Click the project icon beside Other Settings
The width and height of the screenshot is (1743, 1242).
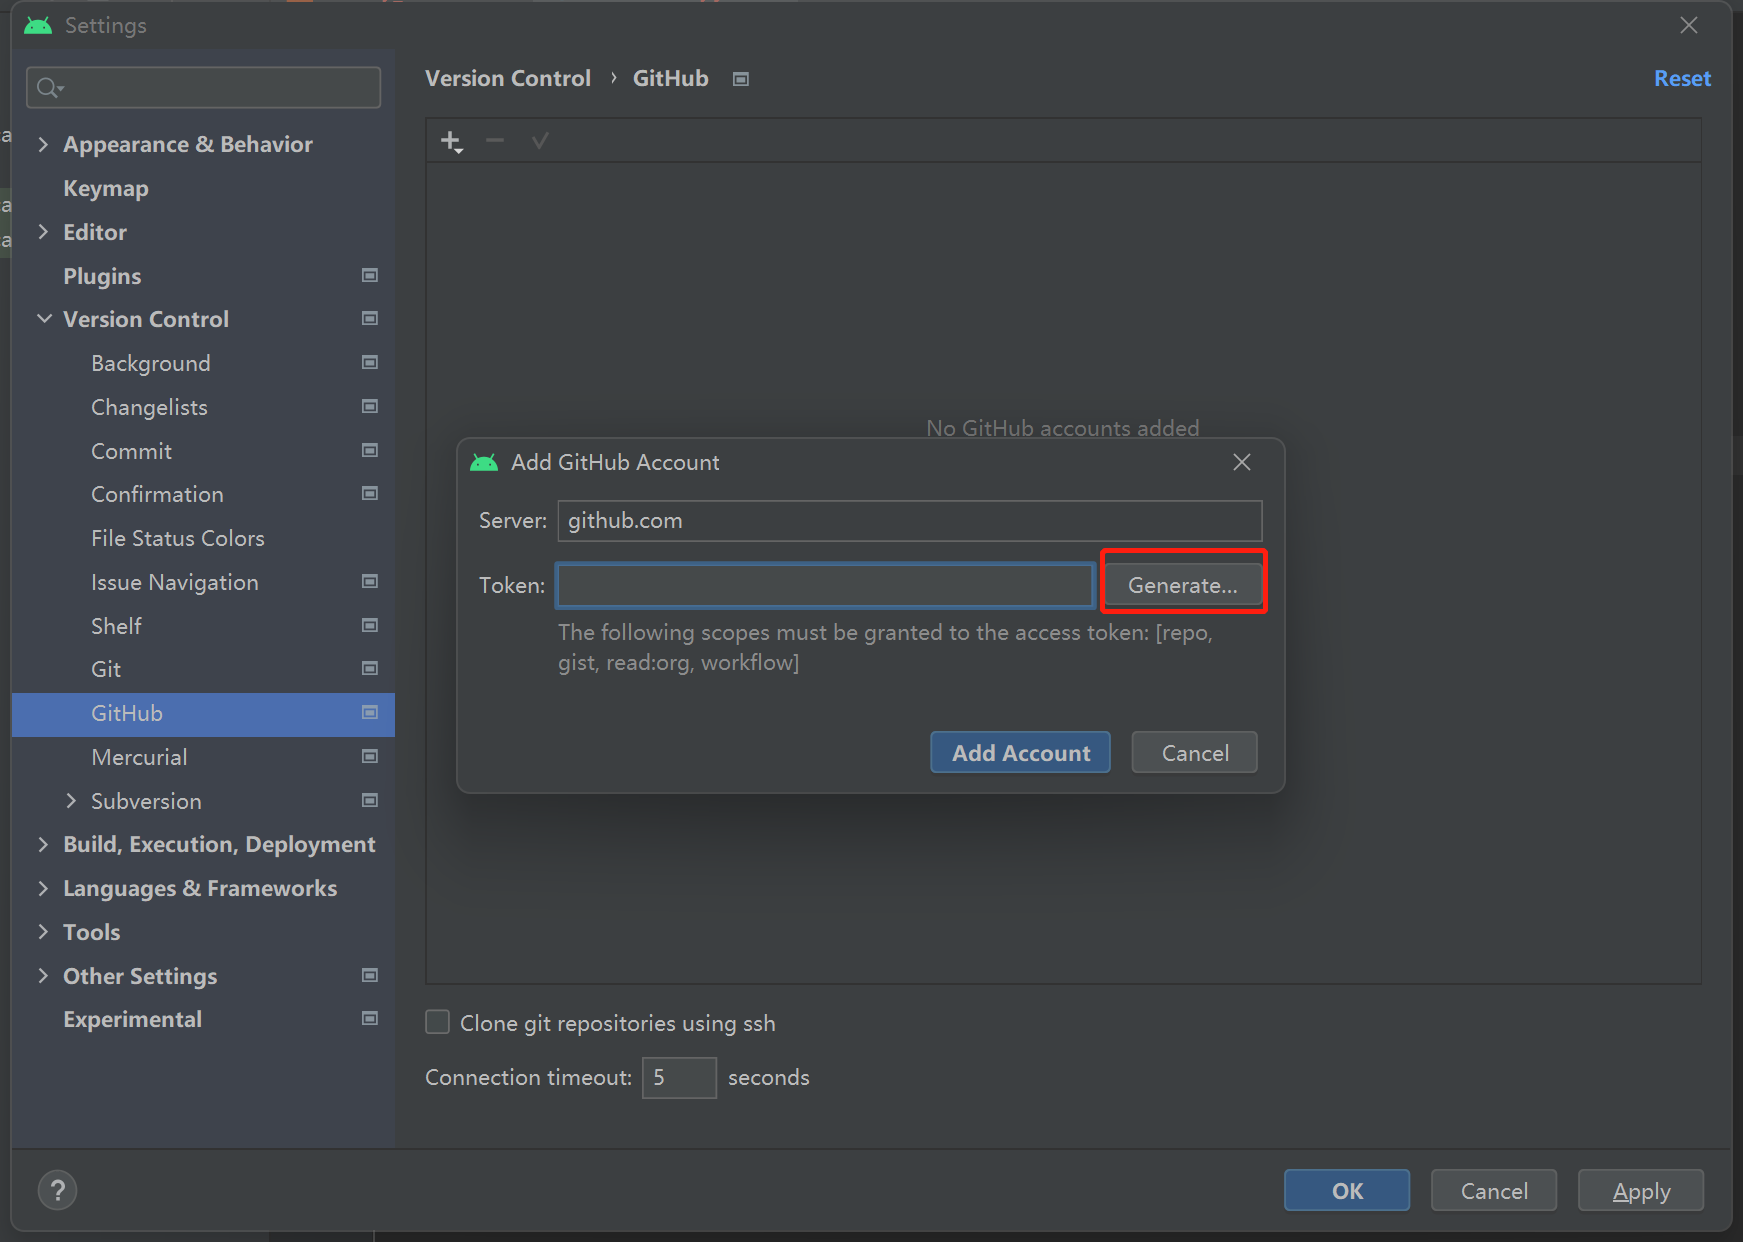point(370,976)
